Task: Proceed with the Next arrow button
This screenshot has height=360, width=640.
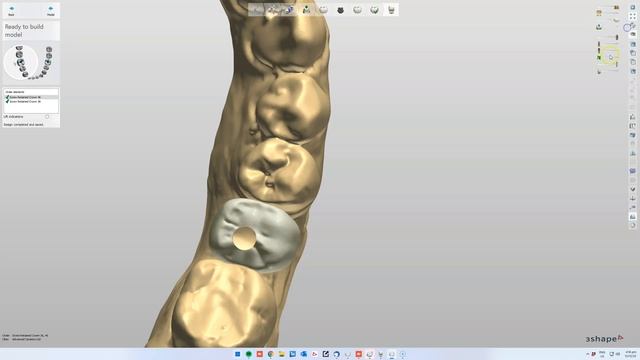Action: (x=51, y=11)
